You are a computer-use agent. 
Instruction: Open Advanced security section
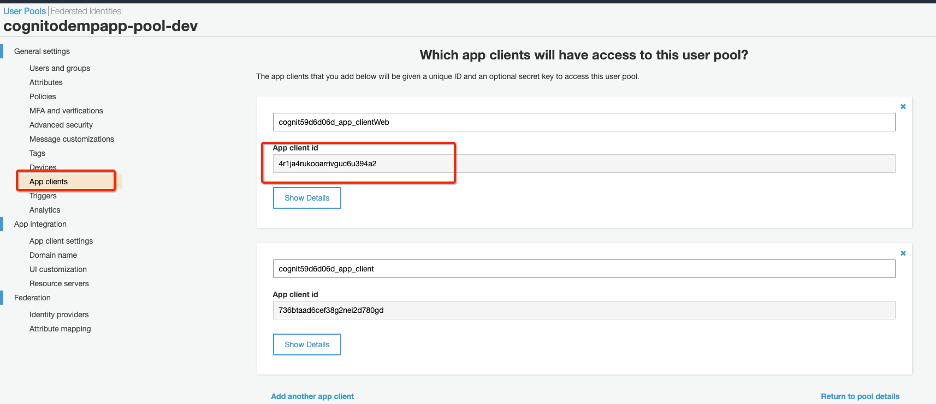[x=61, y=125]
